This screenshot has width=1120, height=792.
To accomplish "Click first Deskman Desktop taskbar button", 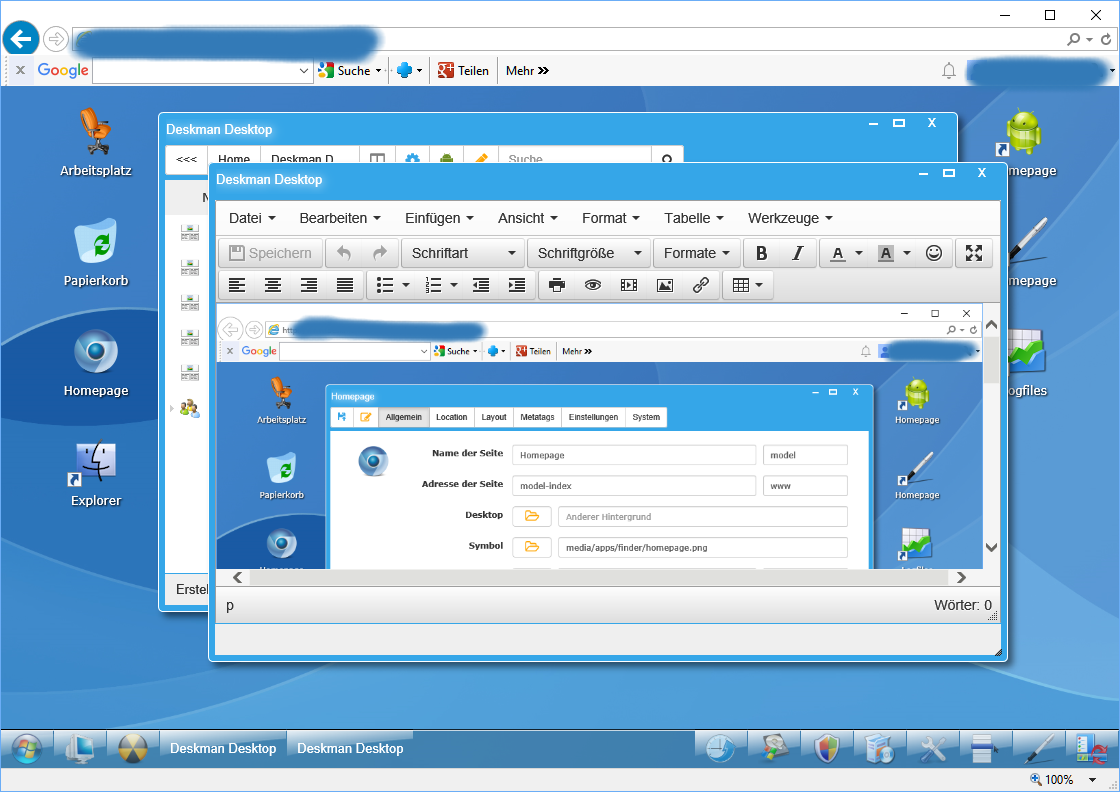I will tap(223, 748).
